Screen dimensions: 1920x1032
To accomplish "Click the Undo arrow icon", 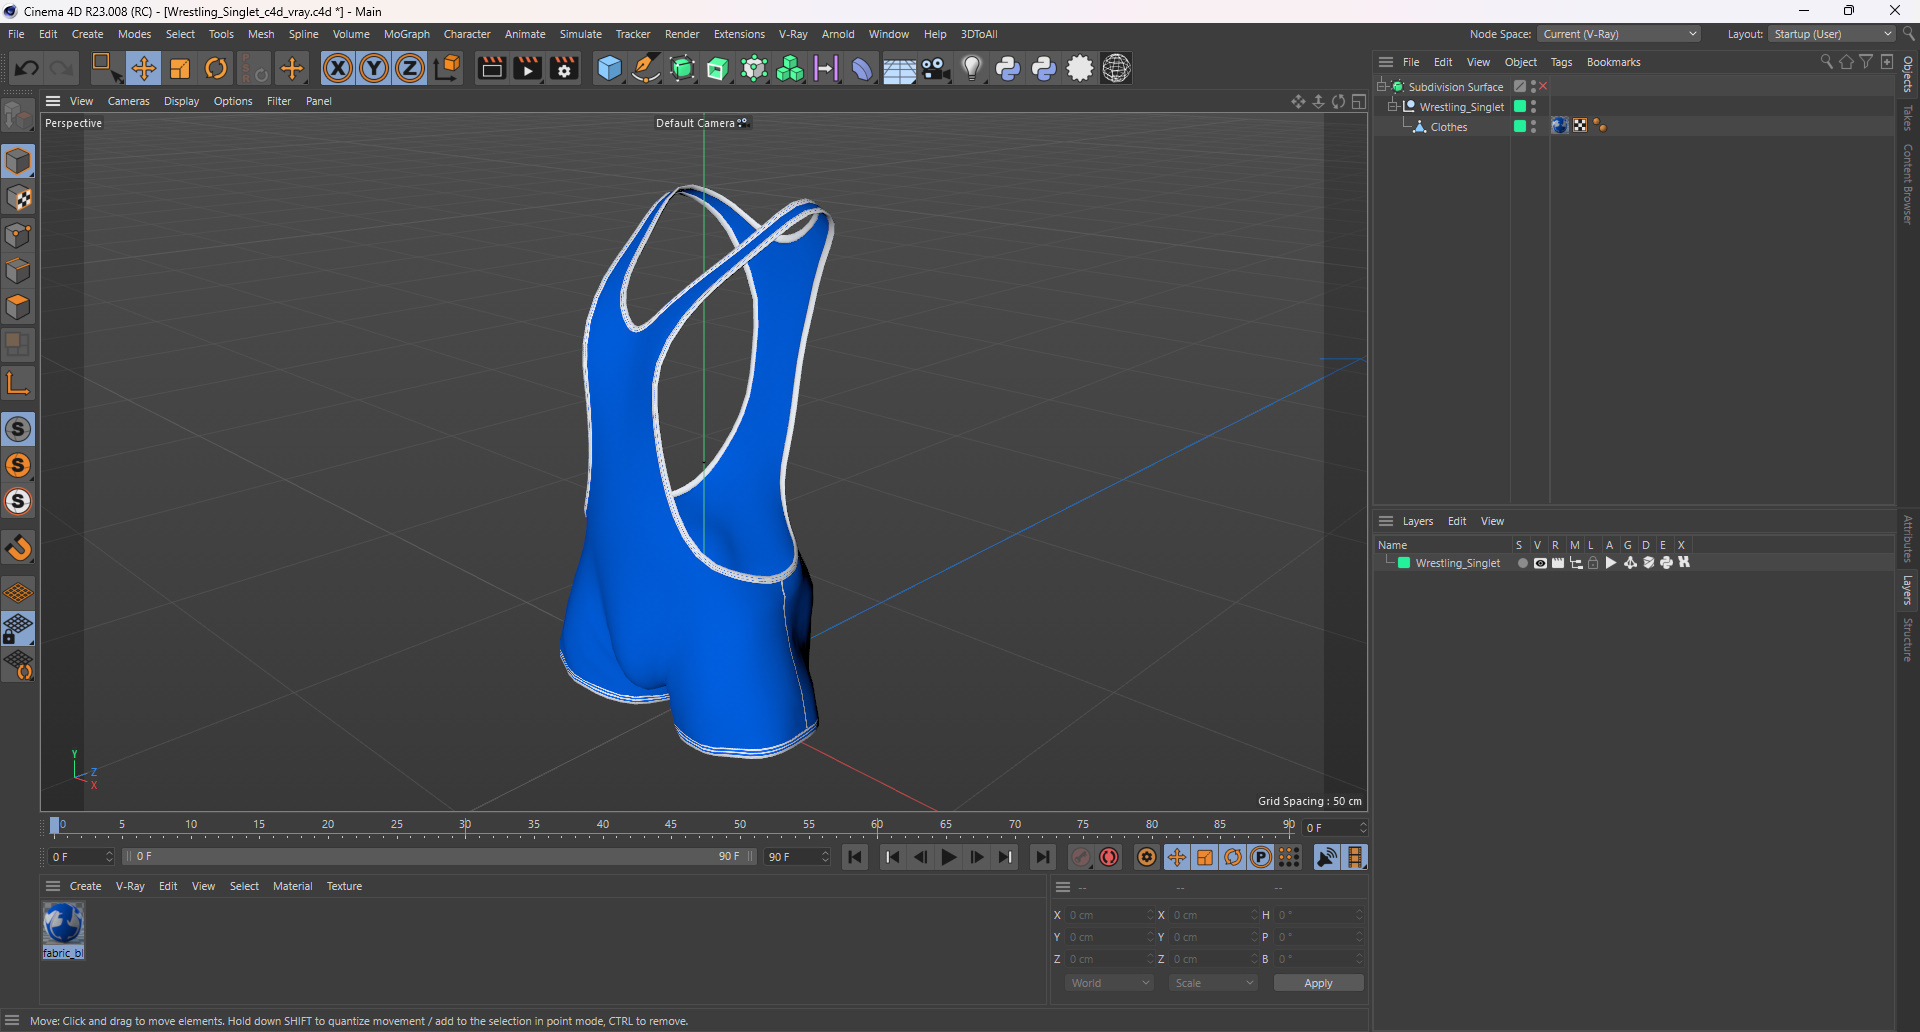I will (x=27, y=68).
